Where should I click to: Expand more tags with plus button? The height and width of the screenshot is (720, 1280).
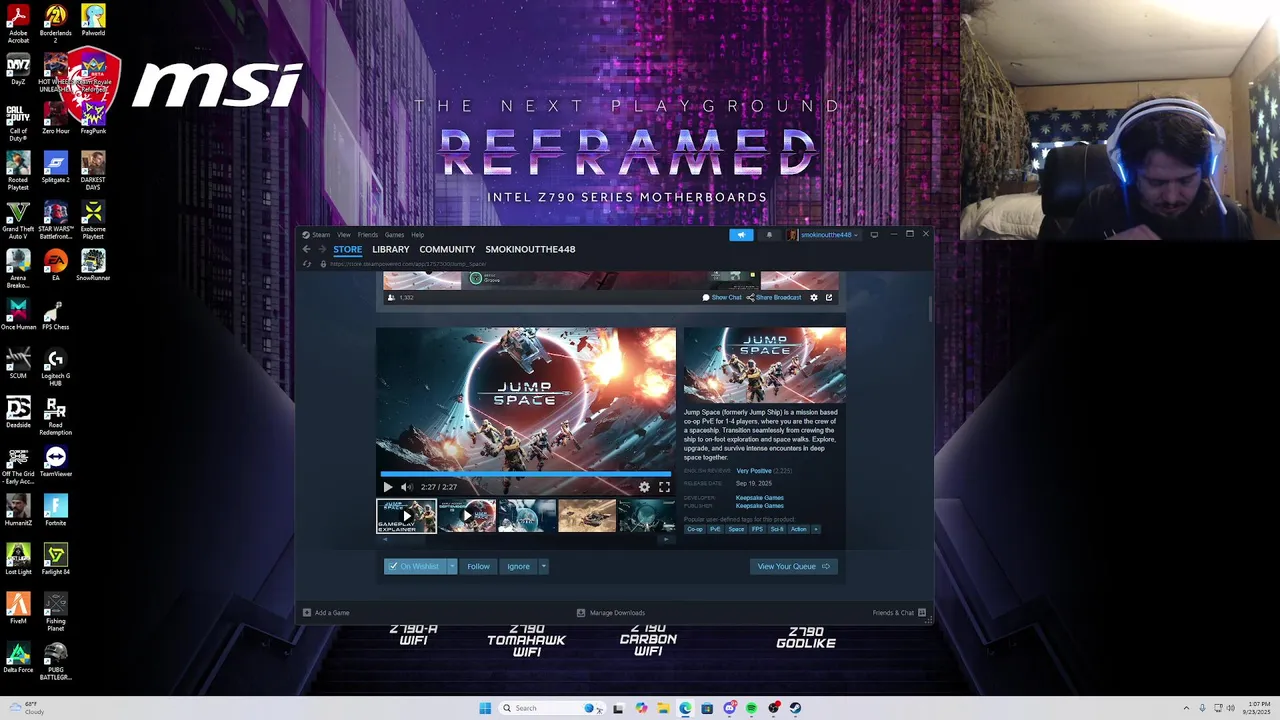(x=816, y=529)
